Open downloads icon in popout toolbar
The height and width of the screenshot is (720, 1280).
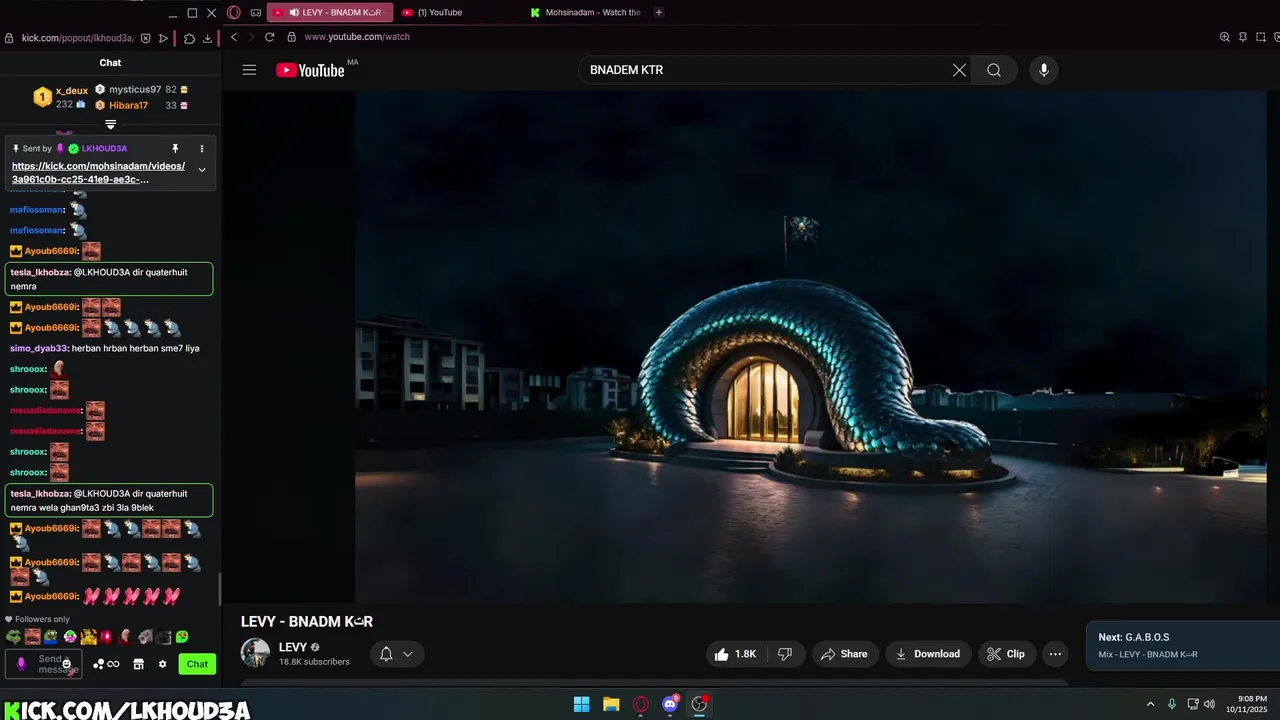tap(208, 38)
